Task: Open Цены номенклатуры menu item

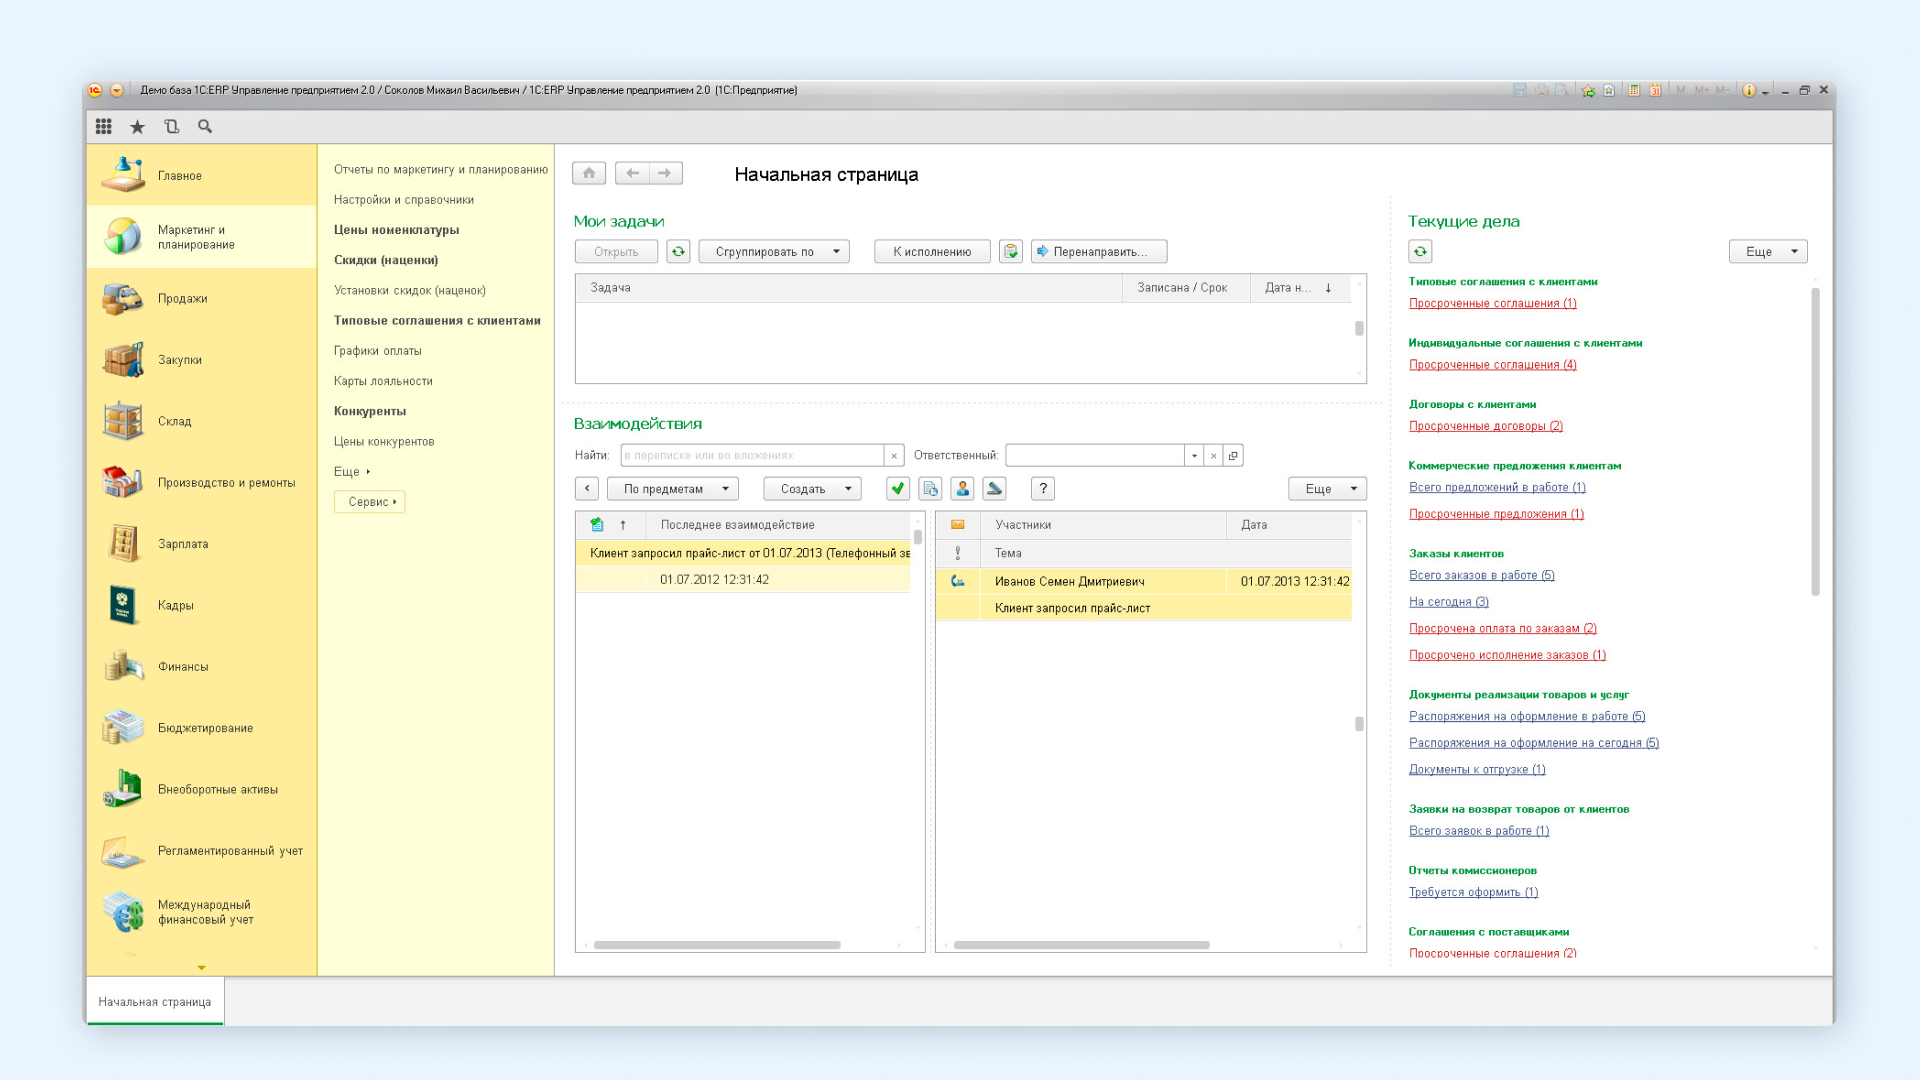Action: tap(396, 230)
